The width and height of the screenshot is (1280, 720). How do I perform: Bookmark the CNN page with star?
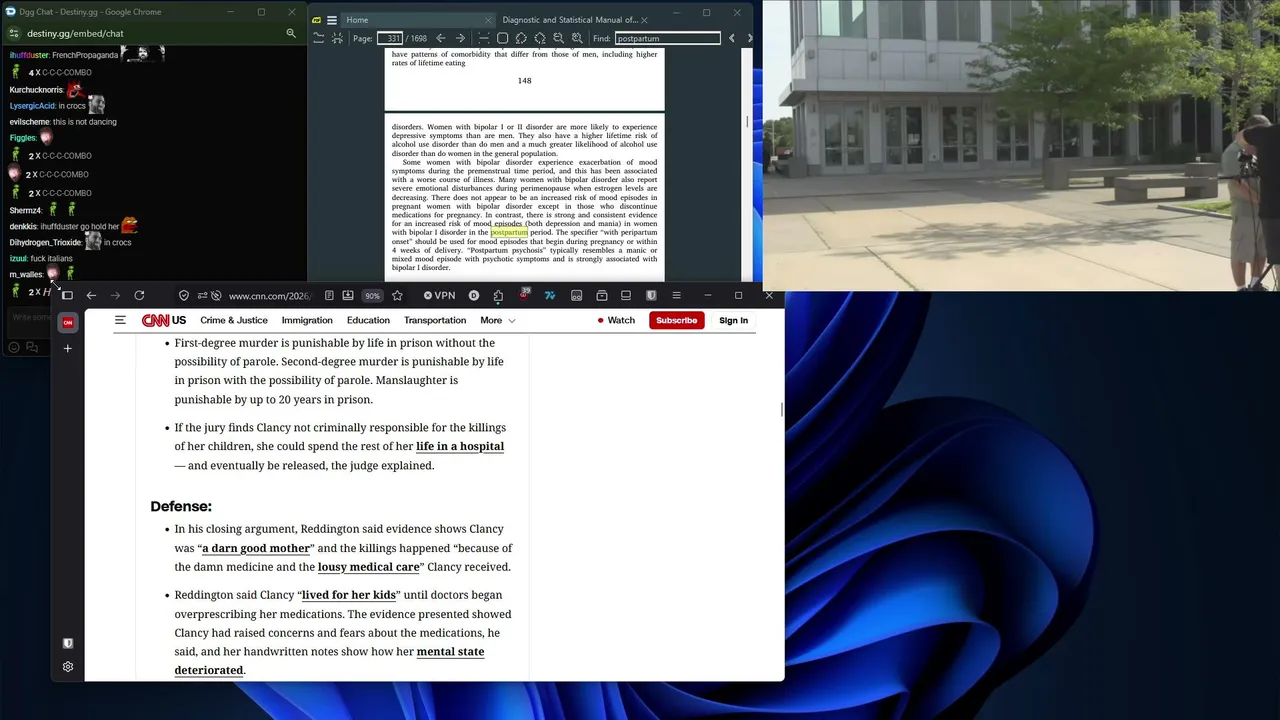point(397,296)
